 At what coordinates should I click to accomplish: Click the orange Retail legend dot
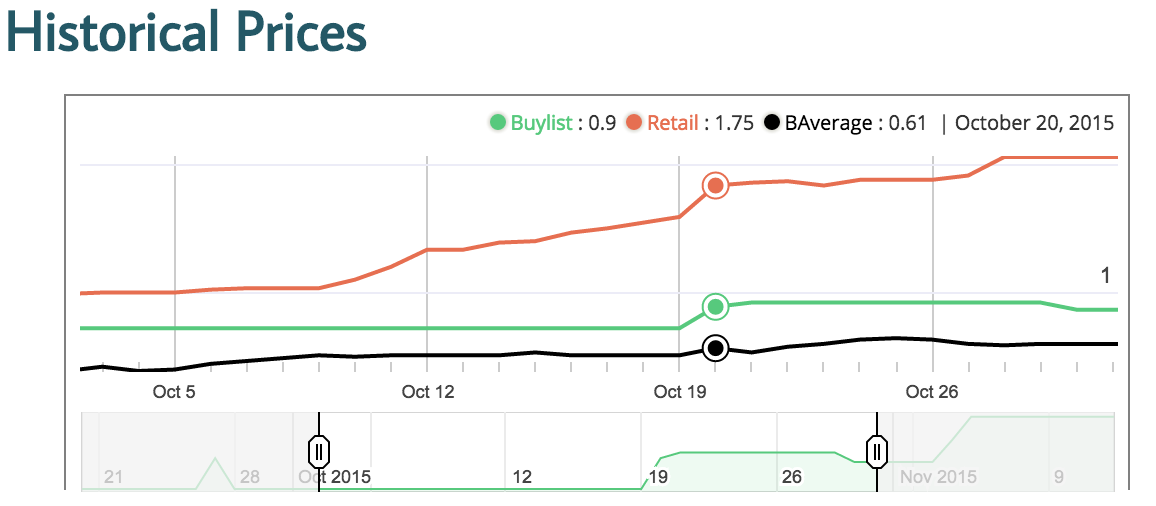click(x=634, y=123)
